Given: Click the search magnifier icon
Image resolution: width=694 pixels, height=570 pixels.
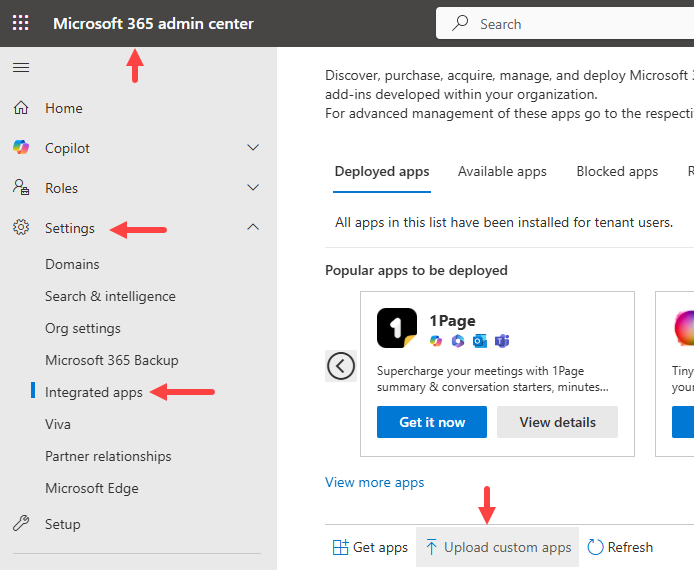Looking at the screenshot, I should (460, 23).
